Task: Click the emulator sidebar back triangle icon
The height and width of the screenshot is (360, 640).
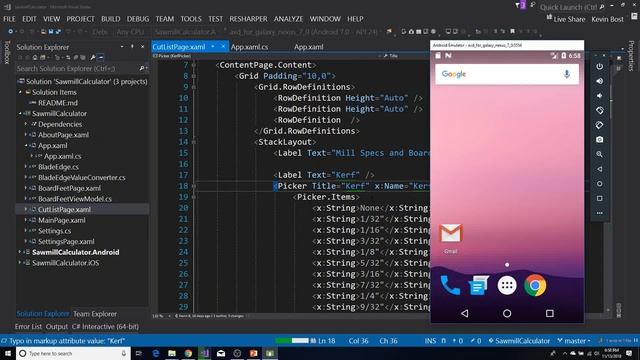Action: pos(599,169)
